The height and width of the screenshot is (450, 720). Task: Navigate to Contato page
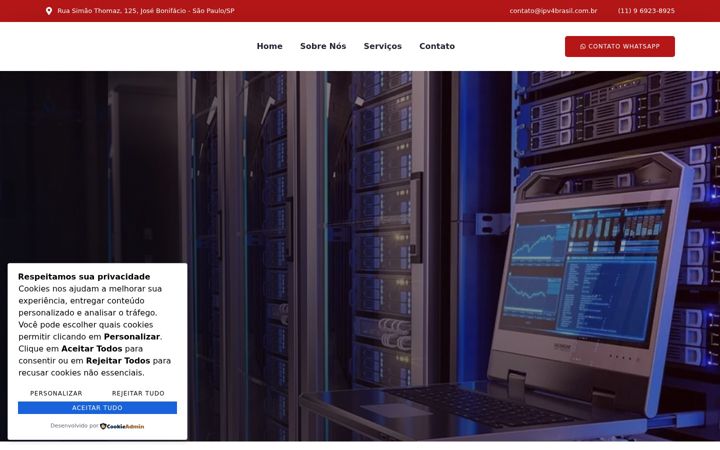pos(437,46)
